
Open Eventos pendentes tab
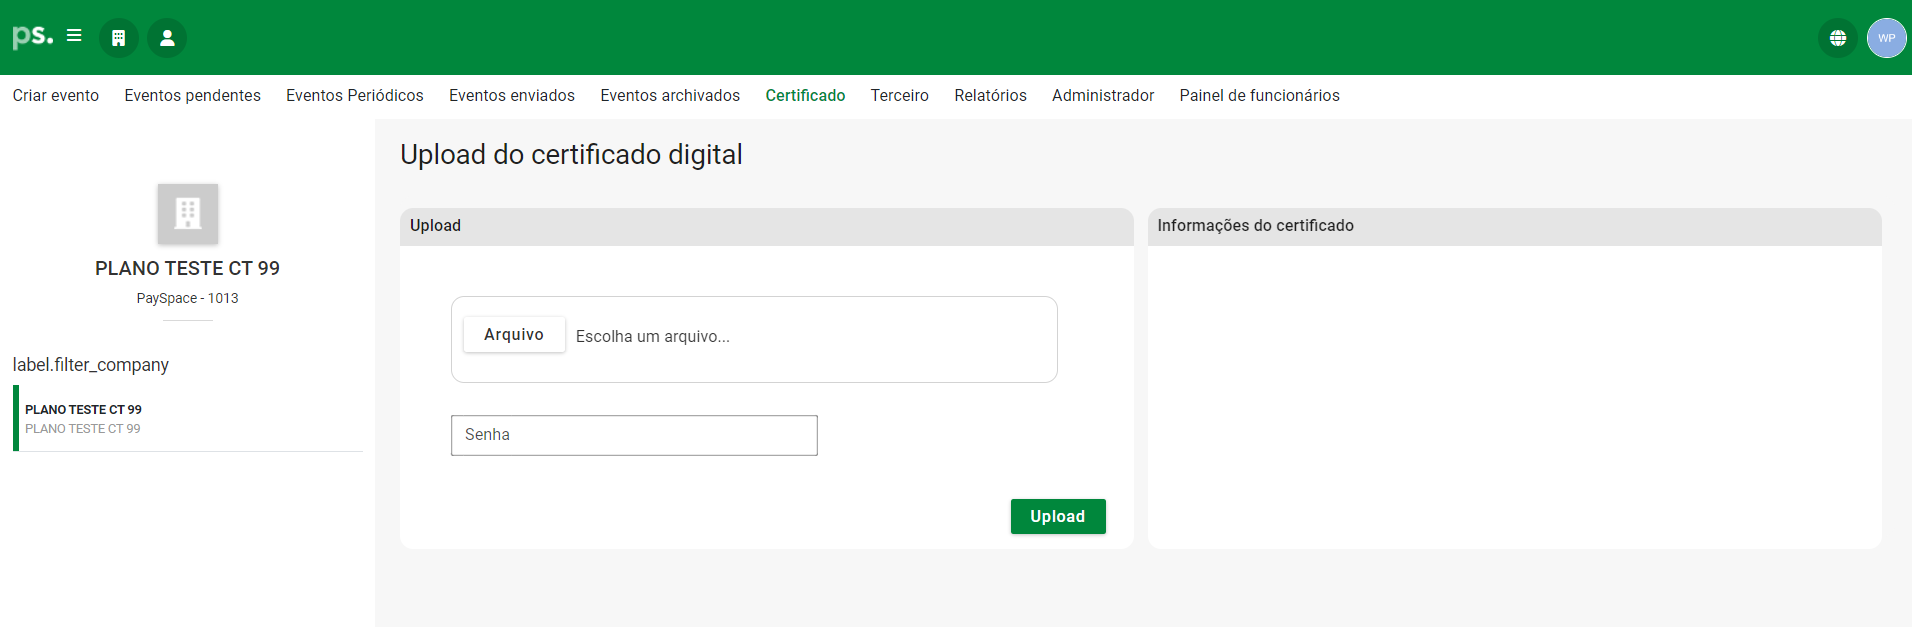(x=192, y=96)
